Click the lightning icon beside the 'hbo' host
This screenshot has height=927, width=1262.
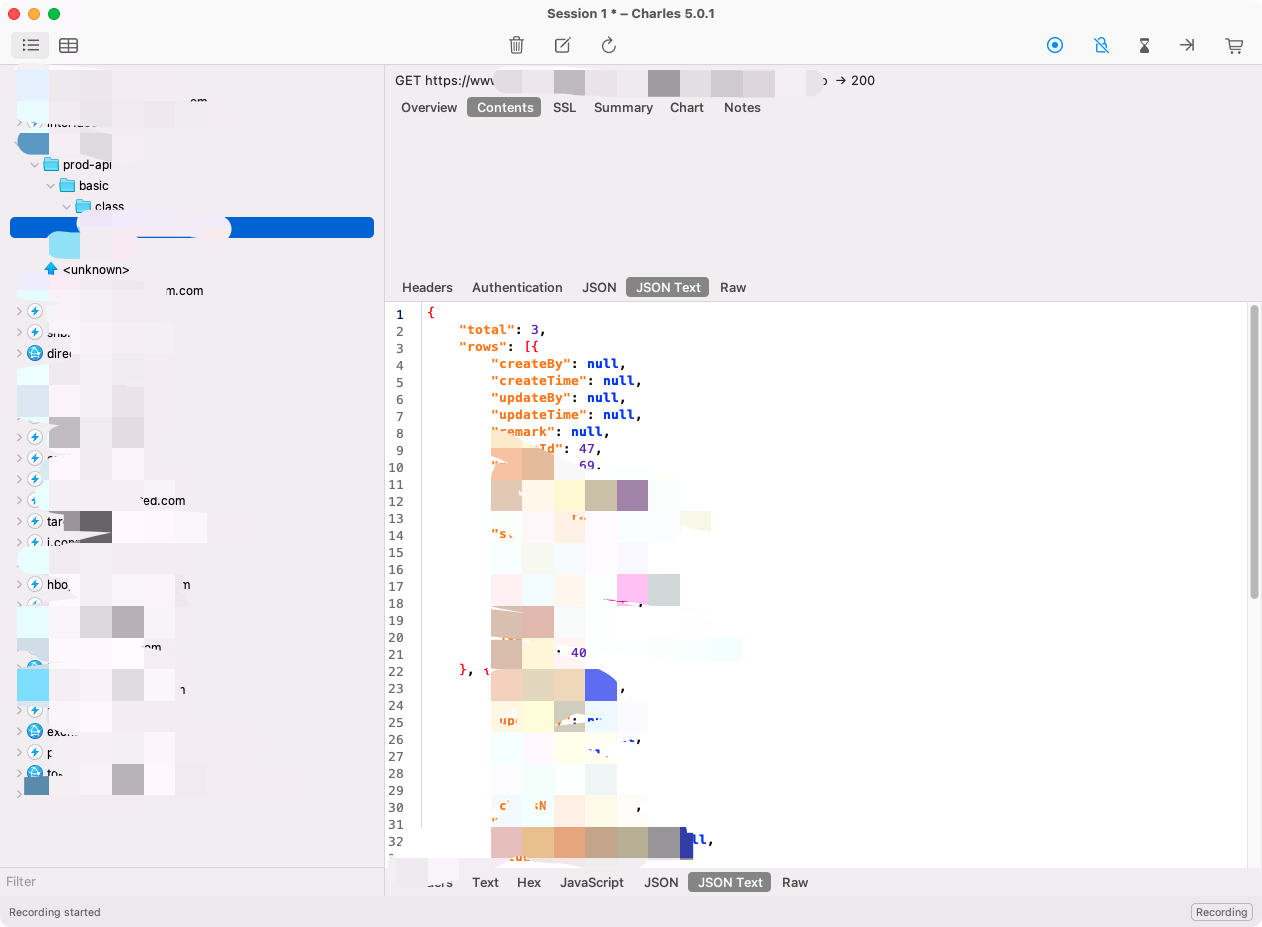(x=35, y=584)
